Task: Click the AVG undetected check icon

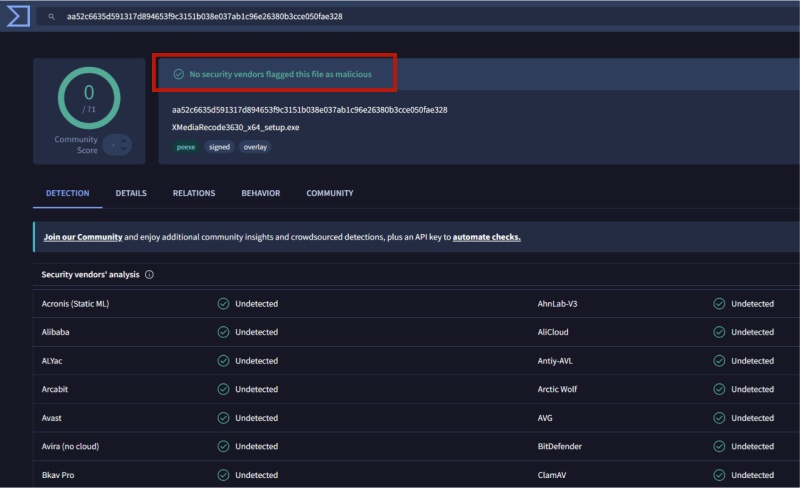Action: tap(719, 418)
